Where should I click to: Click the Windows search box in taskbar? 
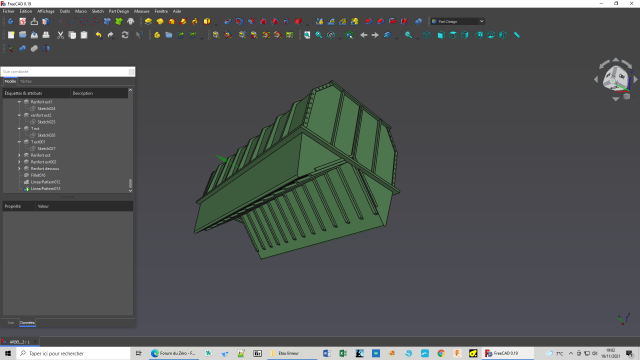point(73,353)
